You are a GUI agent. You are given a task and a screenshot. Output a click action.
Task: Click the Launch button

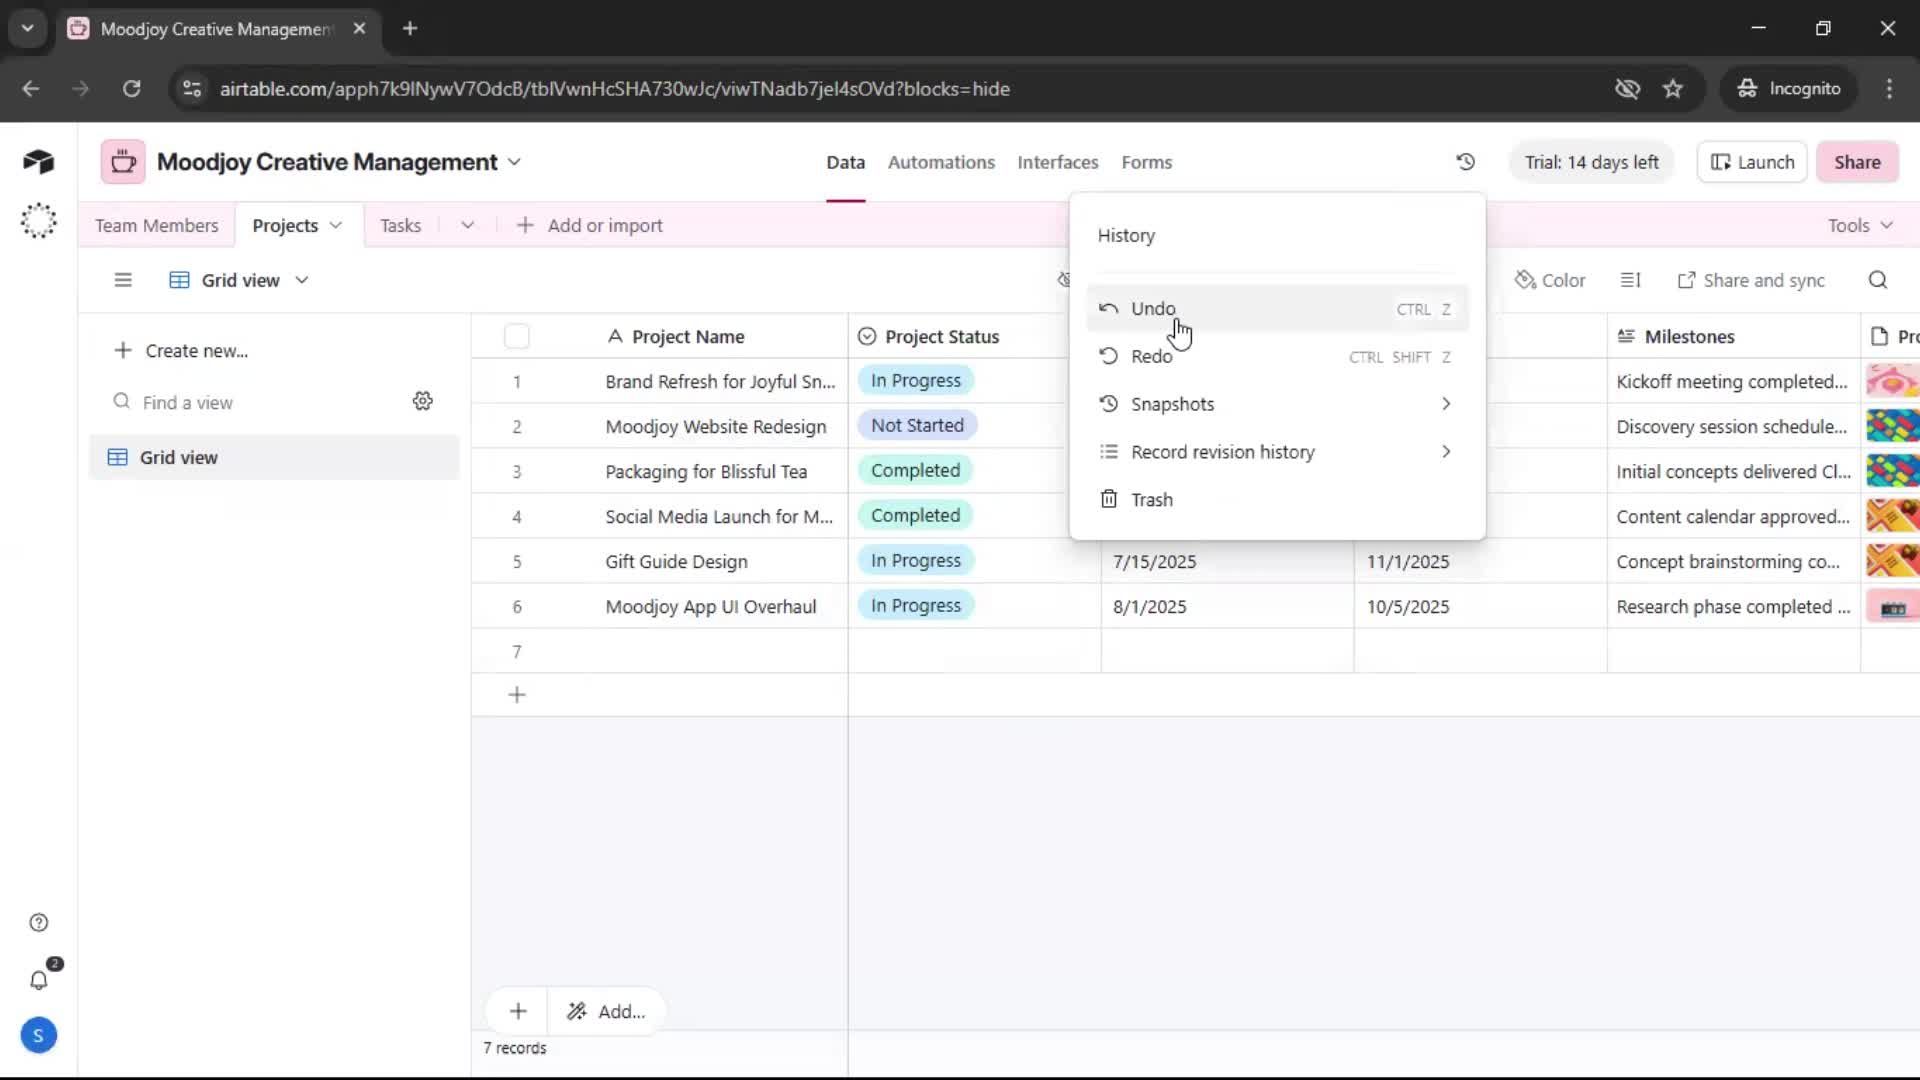click(x=1752, y=162)
